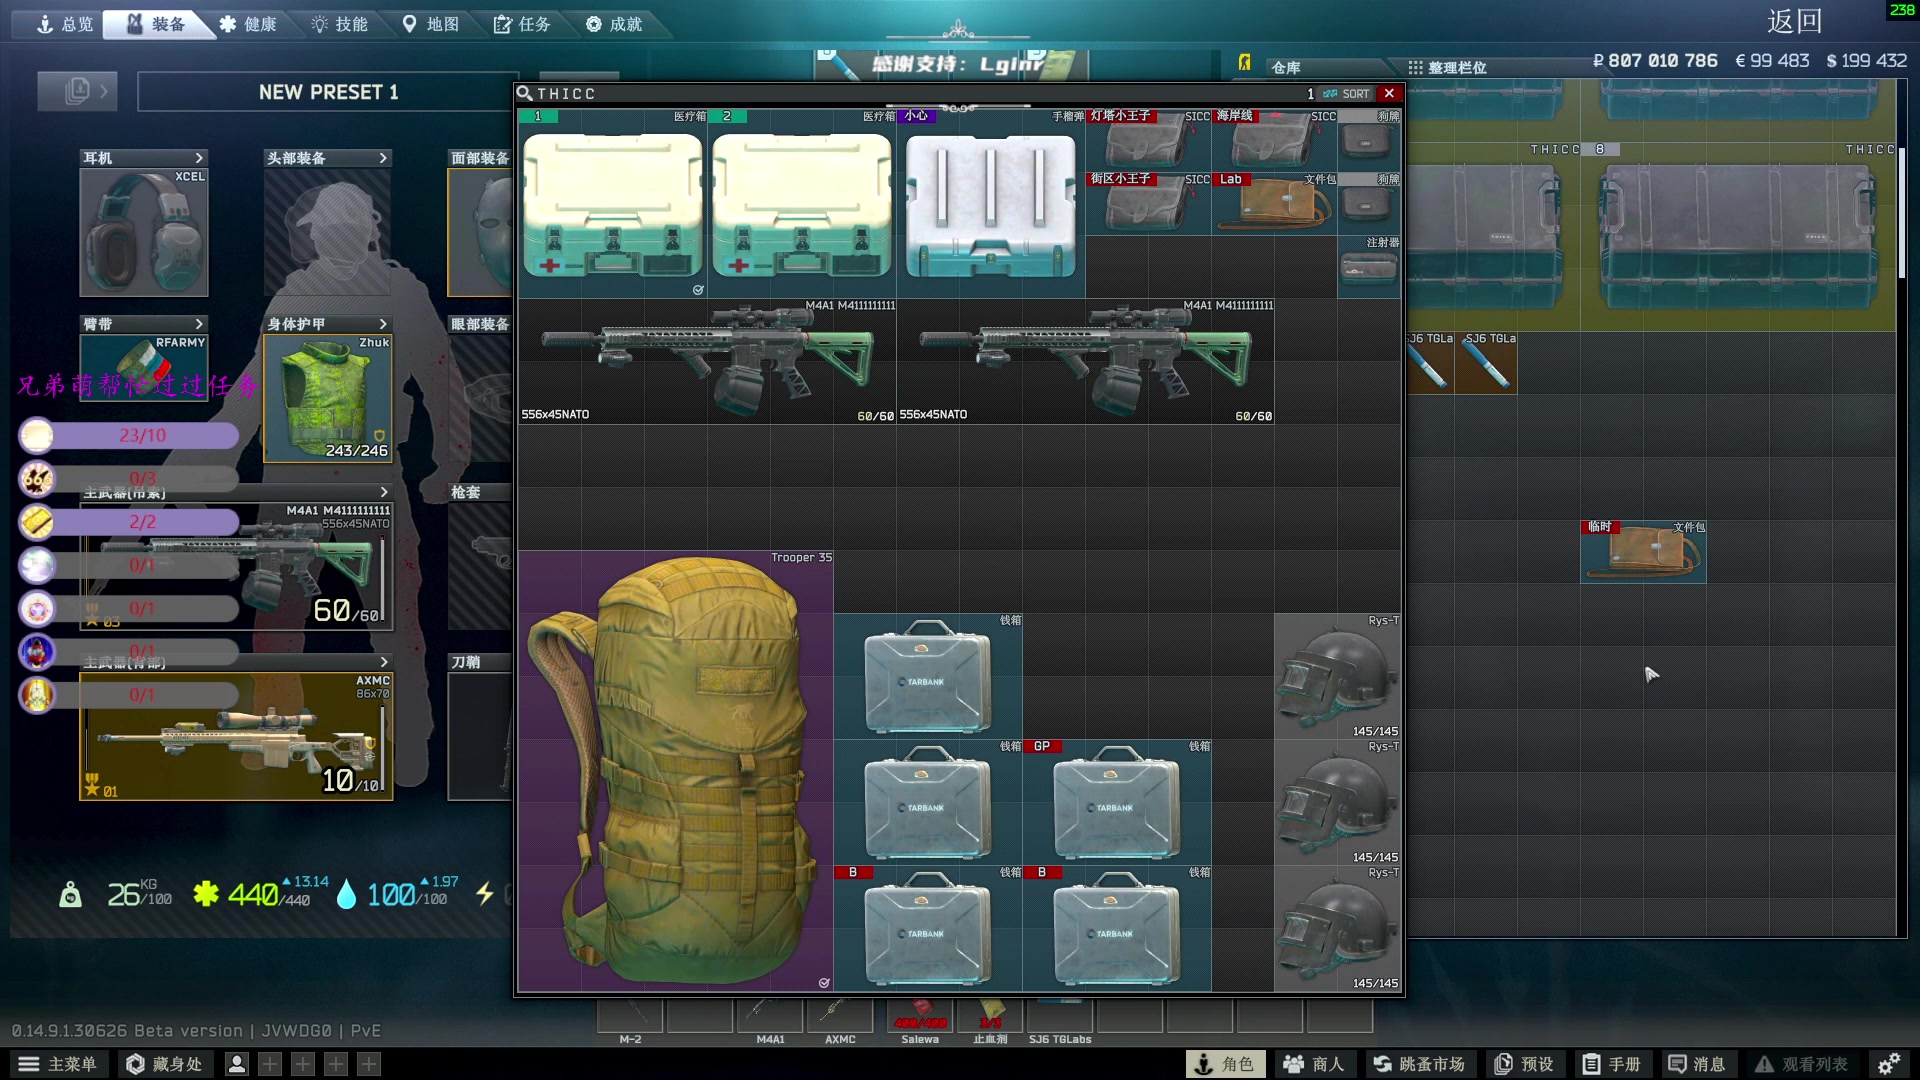Select the first M4A1 rifle in container
The image size is (1920, 1080).
point(707,361)
